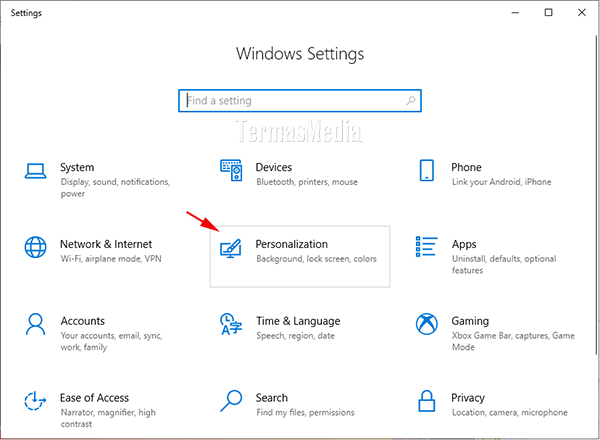The height and width of the screenshot is (440, 600).
Task: Click the magnifier icon in the search box
Action: pyautogui.click(x=411, y=101)
